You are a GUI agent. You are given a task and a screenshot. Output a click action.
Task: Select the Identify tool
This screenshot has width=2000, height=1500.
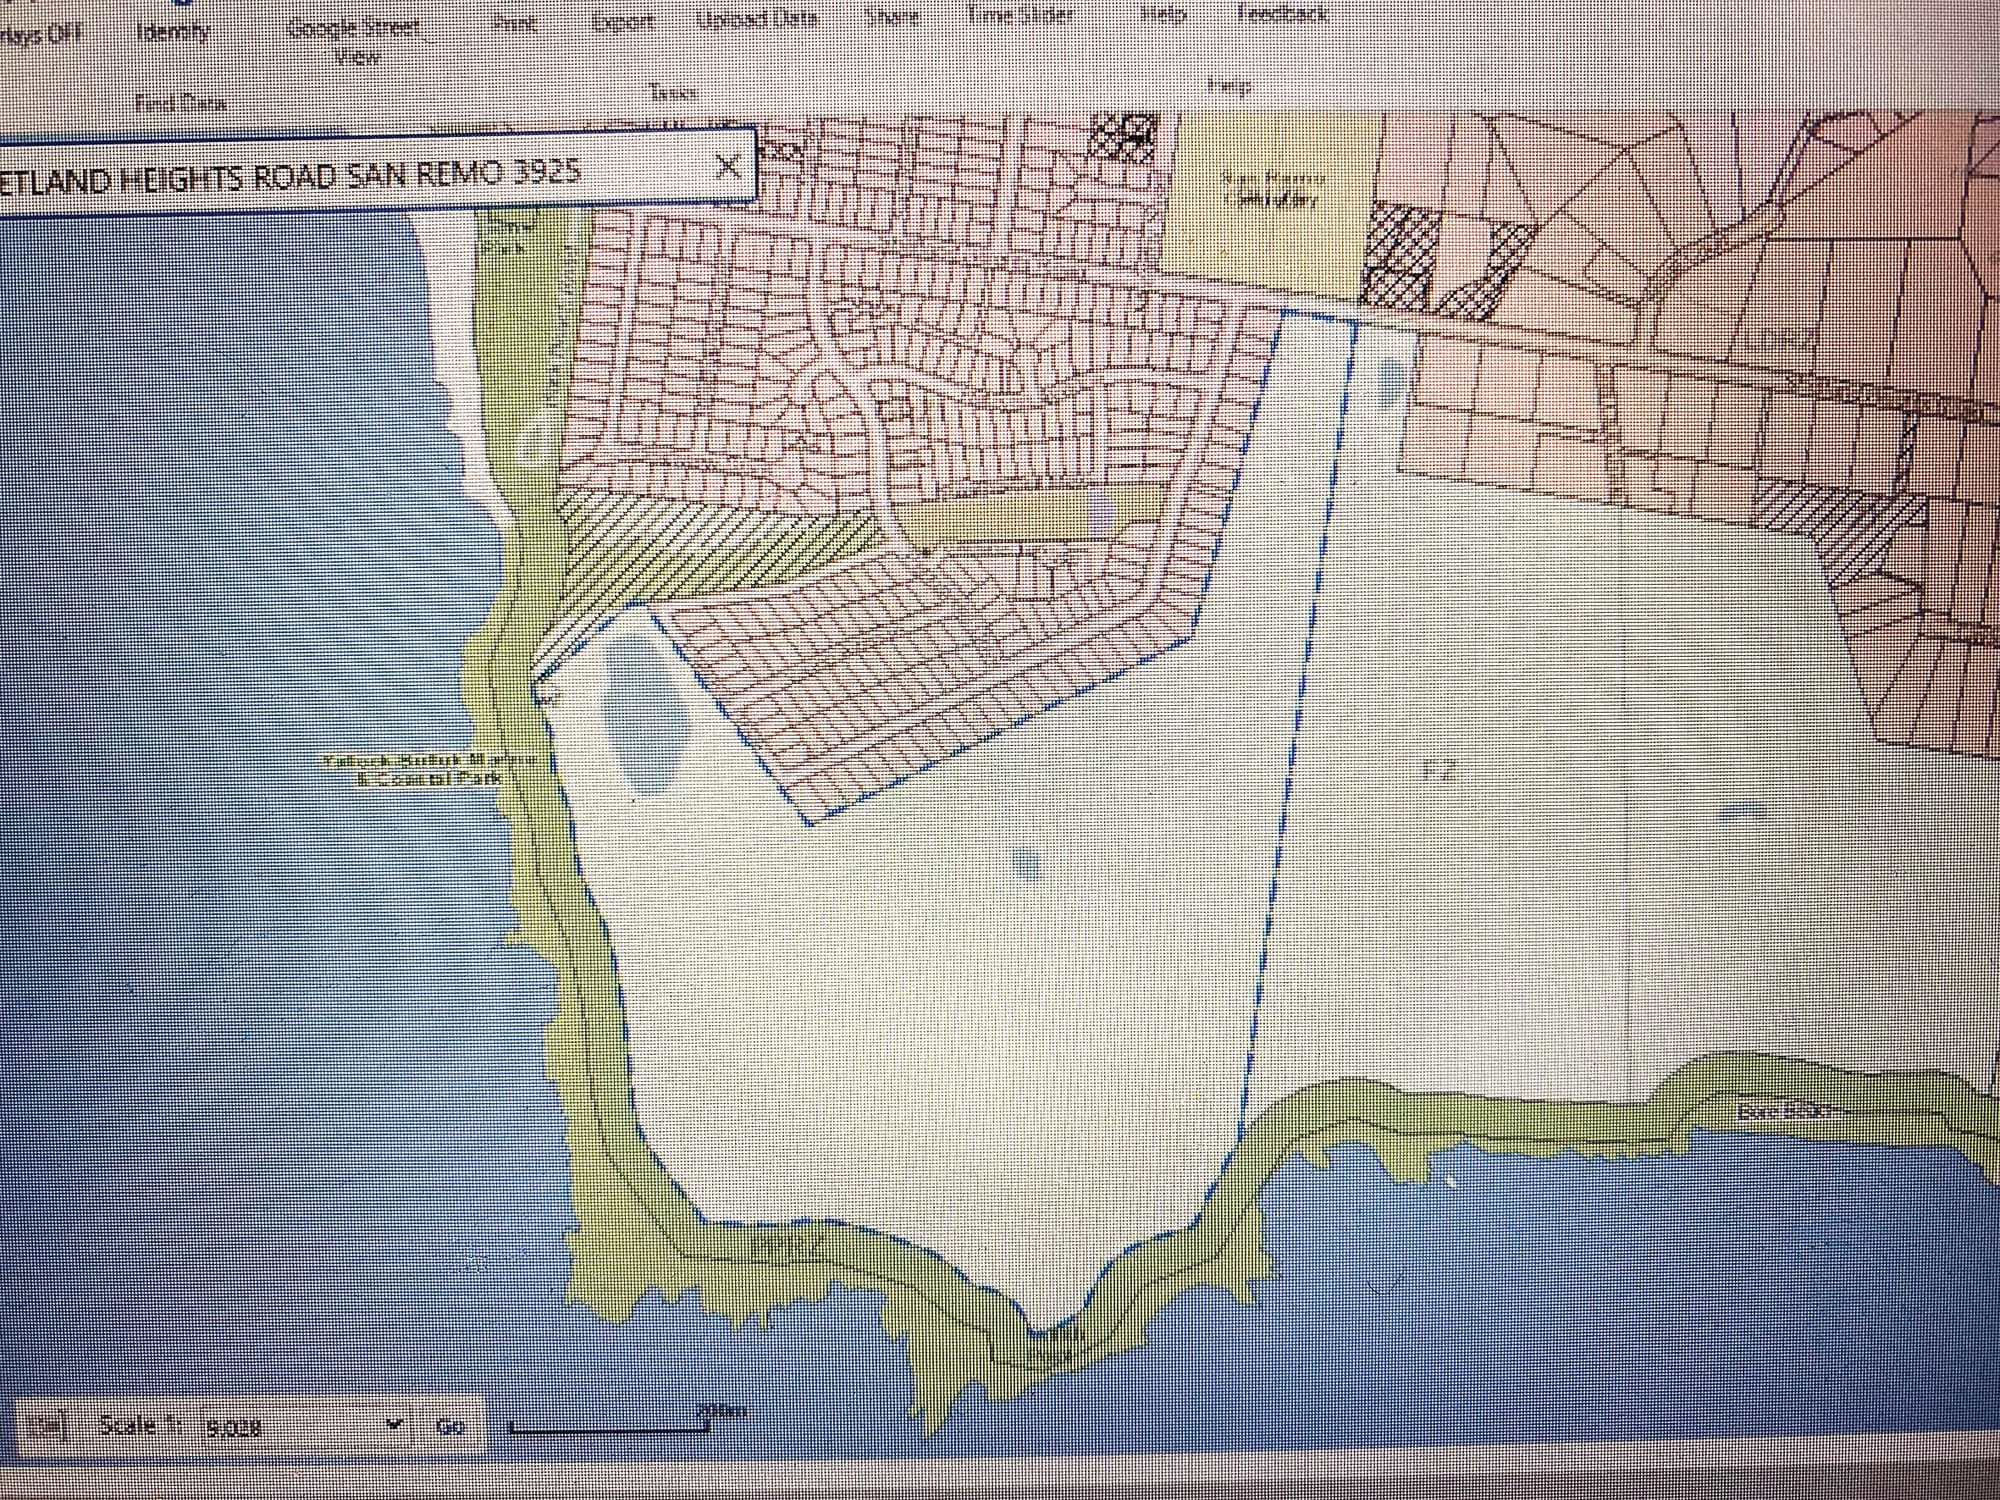(x=172, y=30)
